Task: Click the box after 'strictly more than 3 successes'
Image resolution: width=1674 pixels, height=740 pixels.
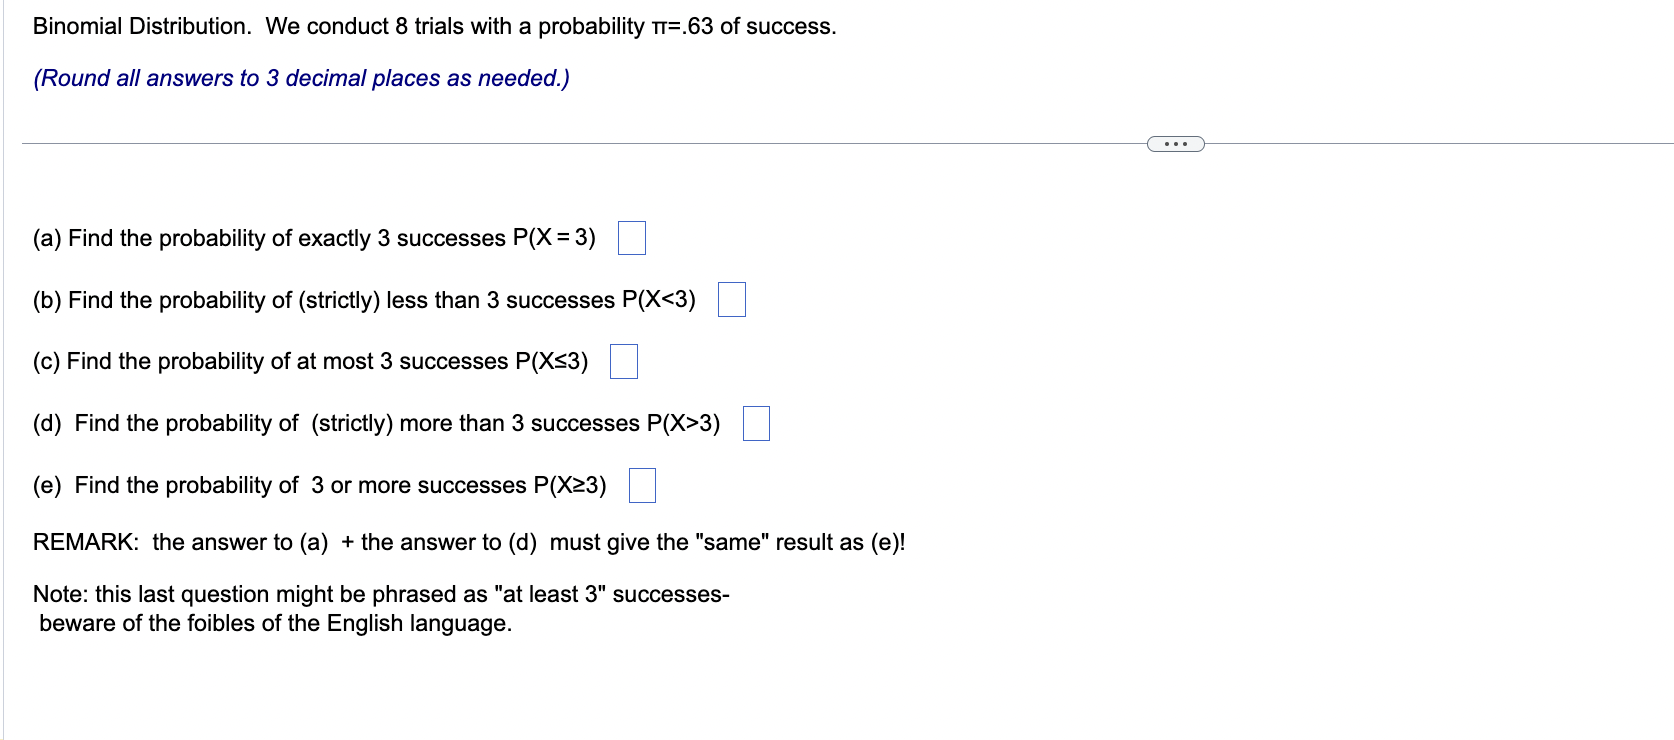Action: point(757,425)
